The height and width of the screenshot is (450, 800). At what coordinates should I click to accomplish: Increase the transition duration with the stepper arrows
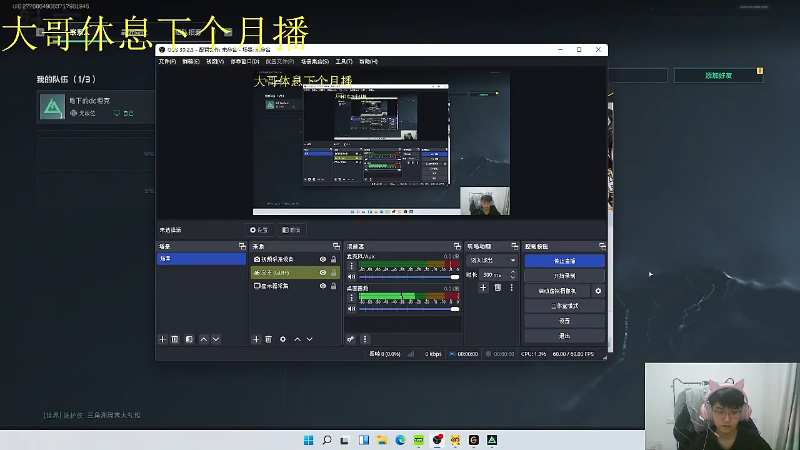coord(513,272)
